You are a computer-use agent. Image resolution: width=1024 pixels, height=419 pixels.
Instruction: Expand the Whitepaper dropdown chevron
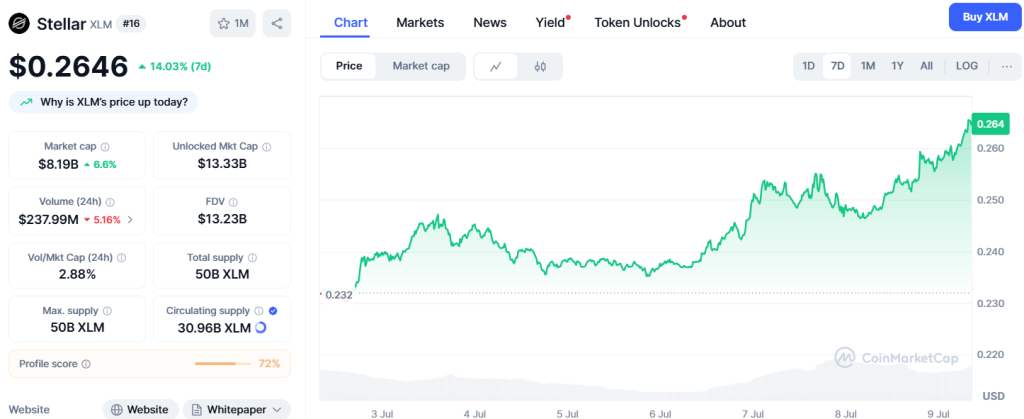pyautogui.click(x=278, y=410)
